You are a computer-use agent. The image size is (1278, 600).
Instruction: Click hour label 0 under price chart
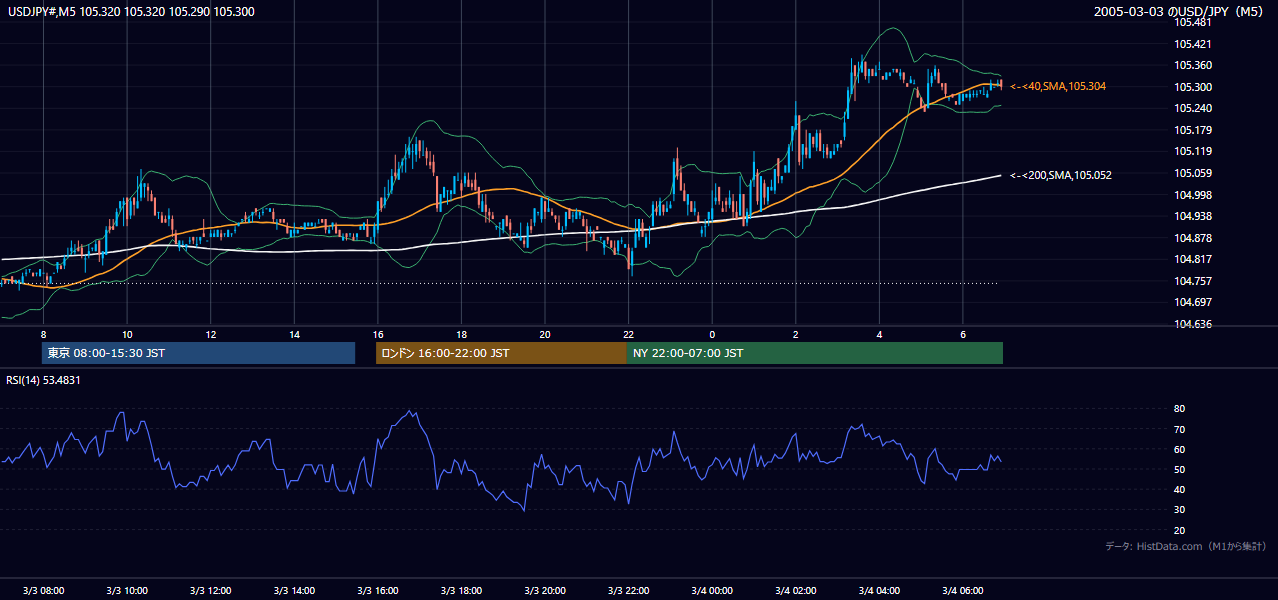pos(712,333)
